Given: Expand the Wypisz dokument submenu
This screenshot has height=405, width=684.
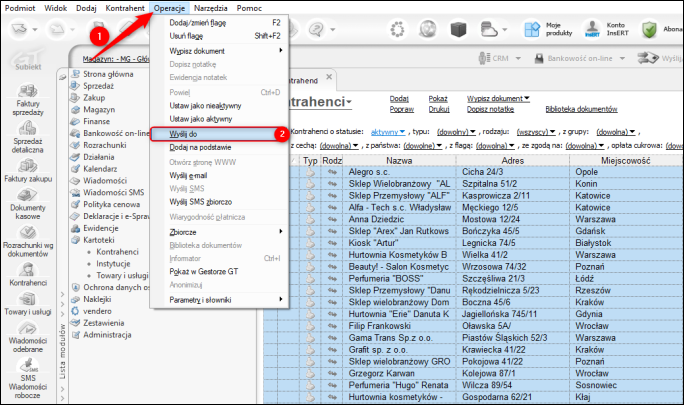Looking at the screenshot, I should 219,51.
